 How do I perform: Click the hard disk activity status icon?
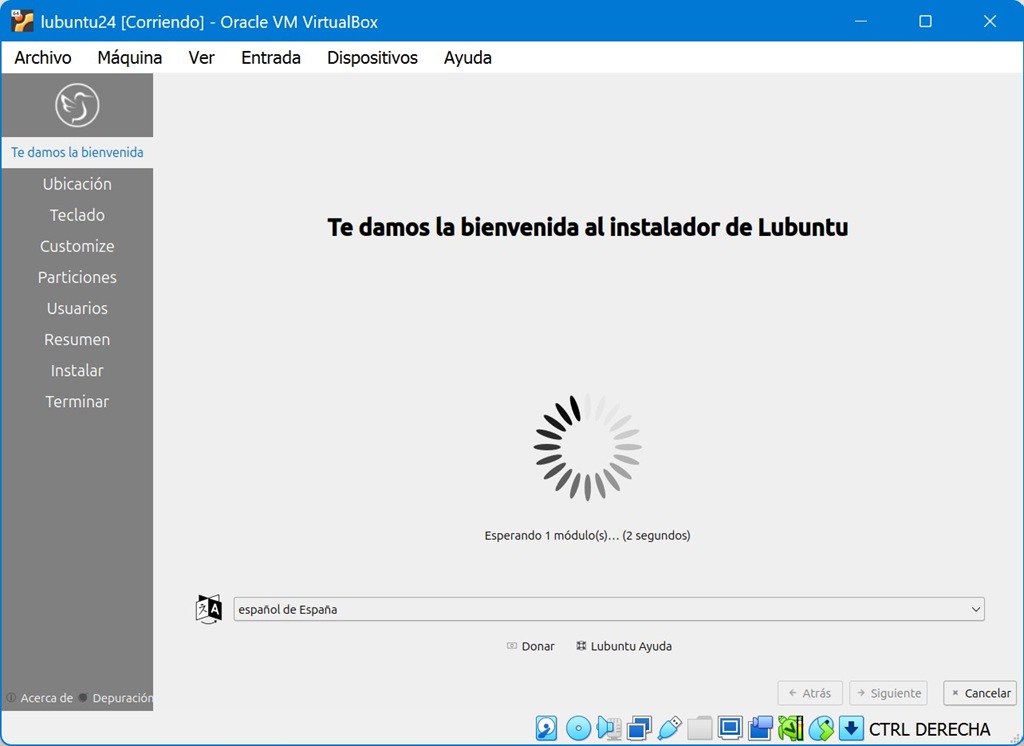point(547,728)
